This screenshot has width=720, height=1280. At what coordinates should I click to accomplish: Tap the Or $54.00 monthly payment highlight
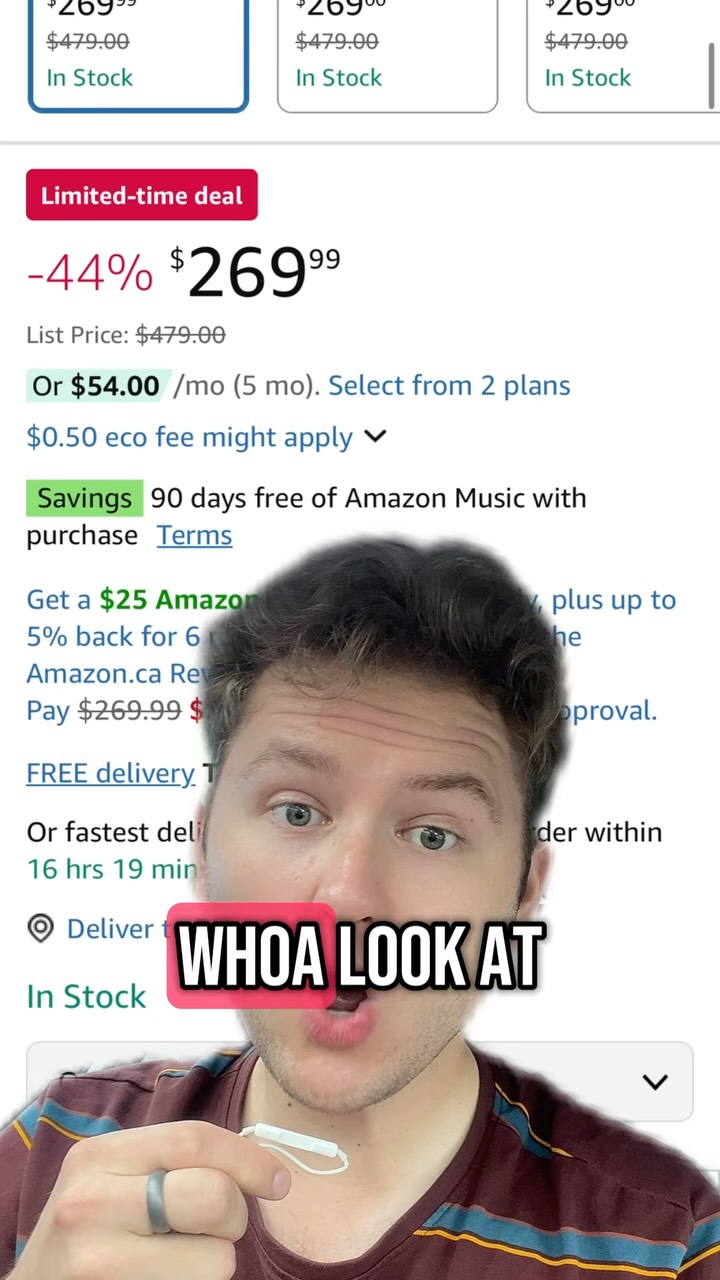click(96, 386)
